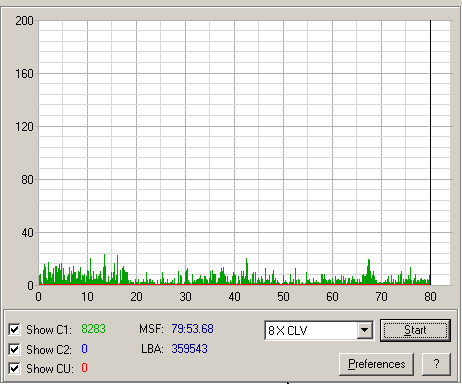Click the green C1 spike near 42 minutes
Viewport: 462px width, 384px height.
(247, 271)
